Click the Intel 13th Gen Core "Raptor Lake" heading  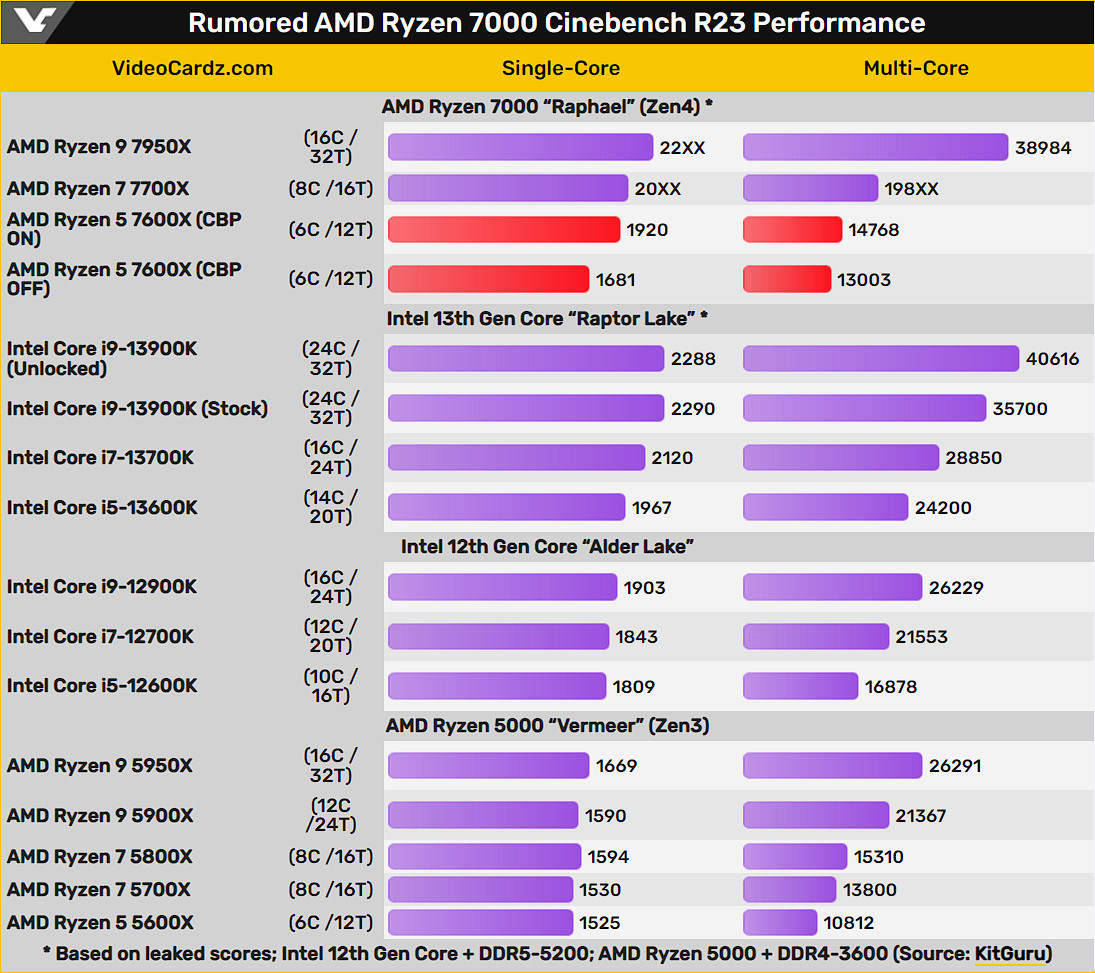point(548,319)
